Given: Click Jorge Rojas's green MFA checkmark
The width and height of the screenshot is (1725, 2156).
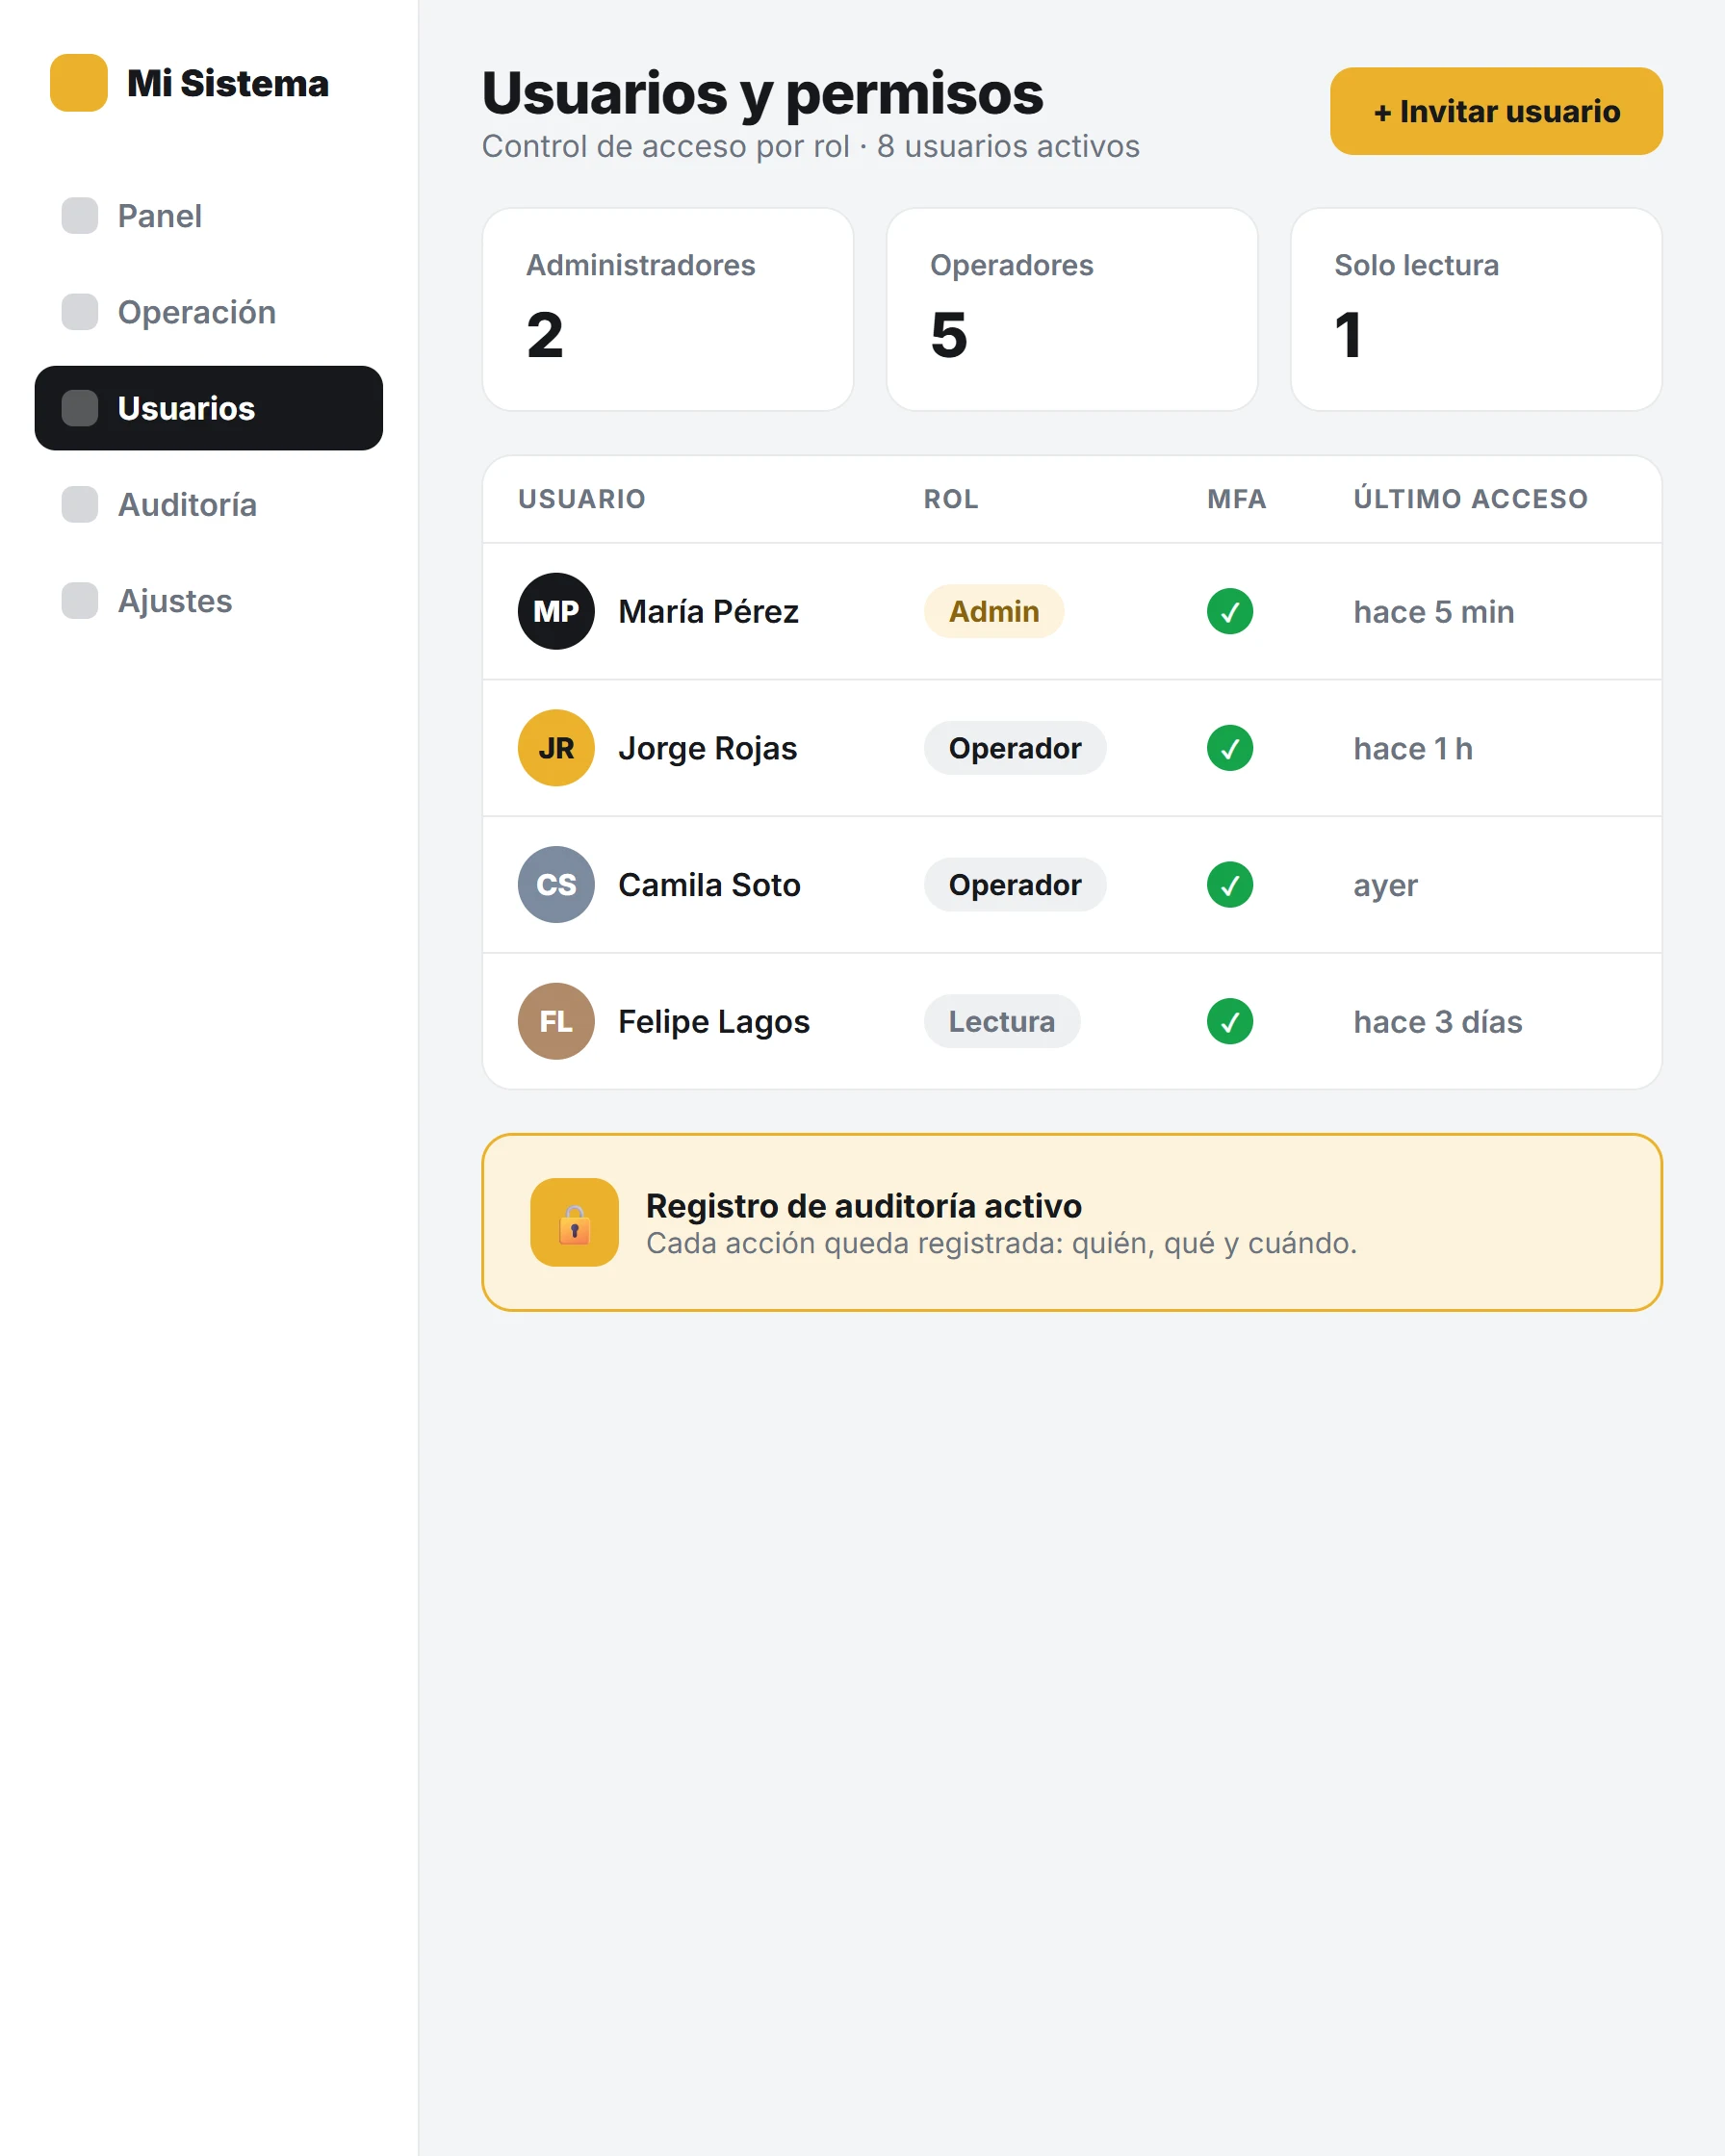Looking at the screenshot, I should 1230,748.
